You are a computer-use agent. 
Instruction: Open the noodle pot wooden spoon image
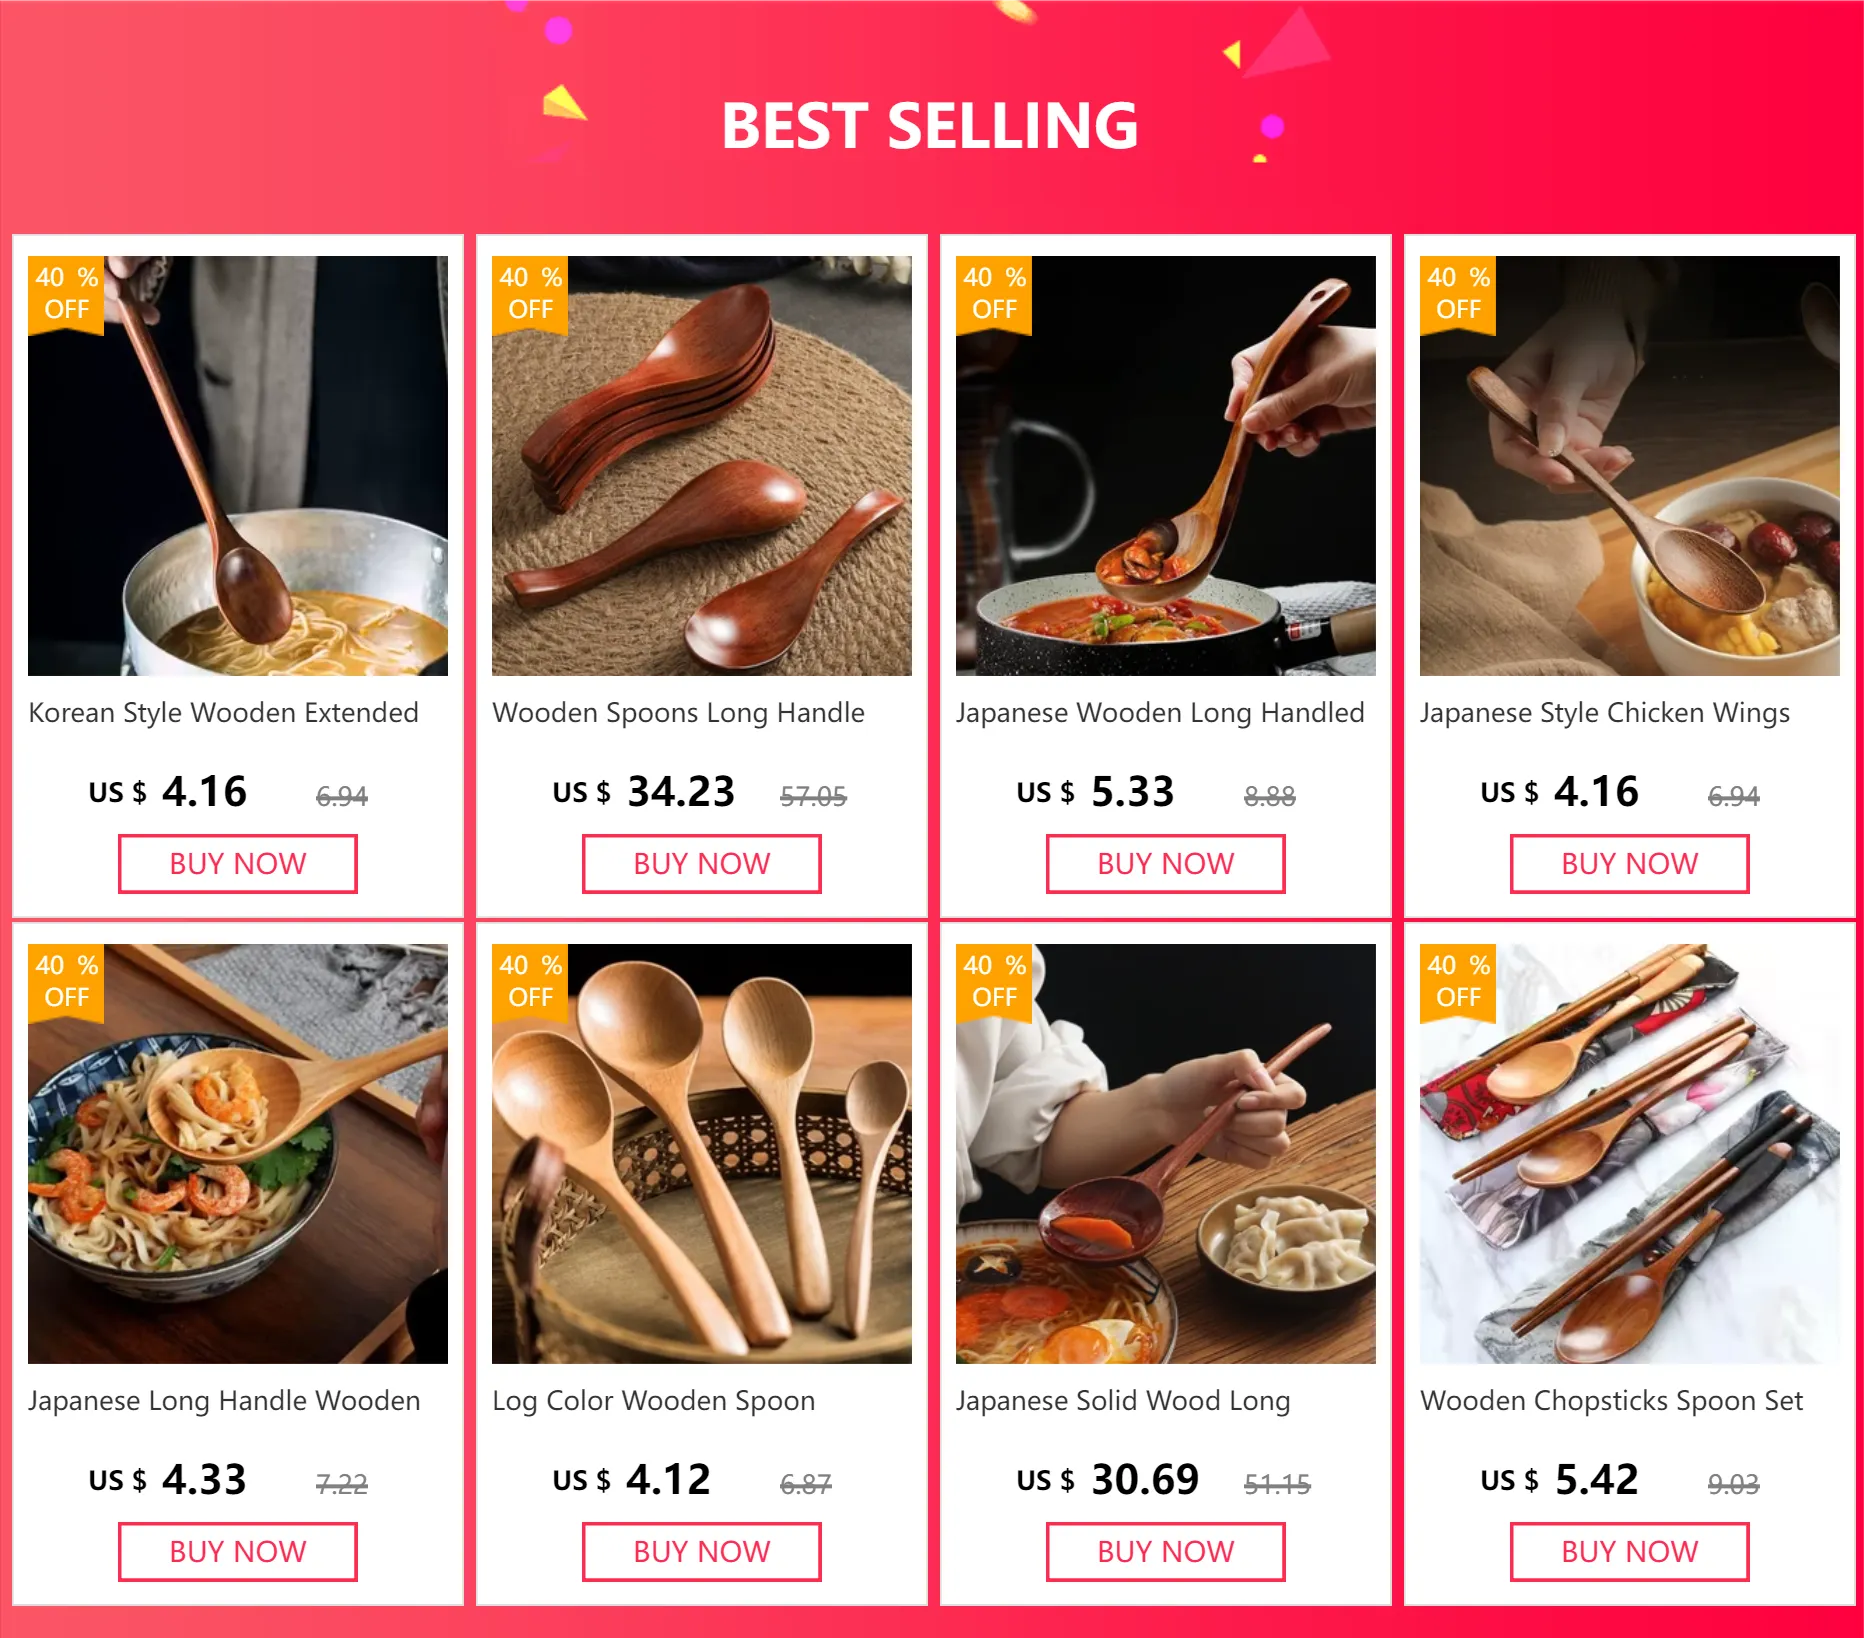(238, 466)
